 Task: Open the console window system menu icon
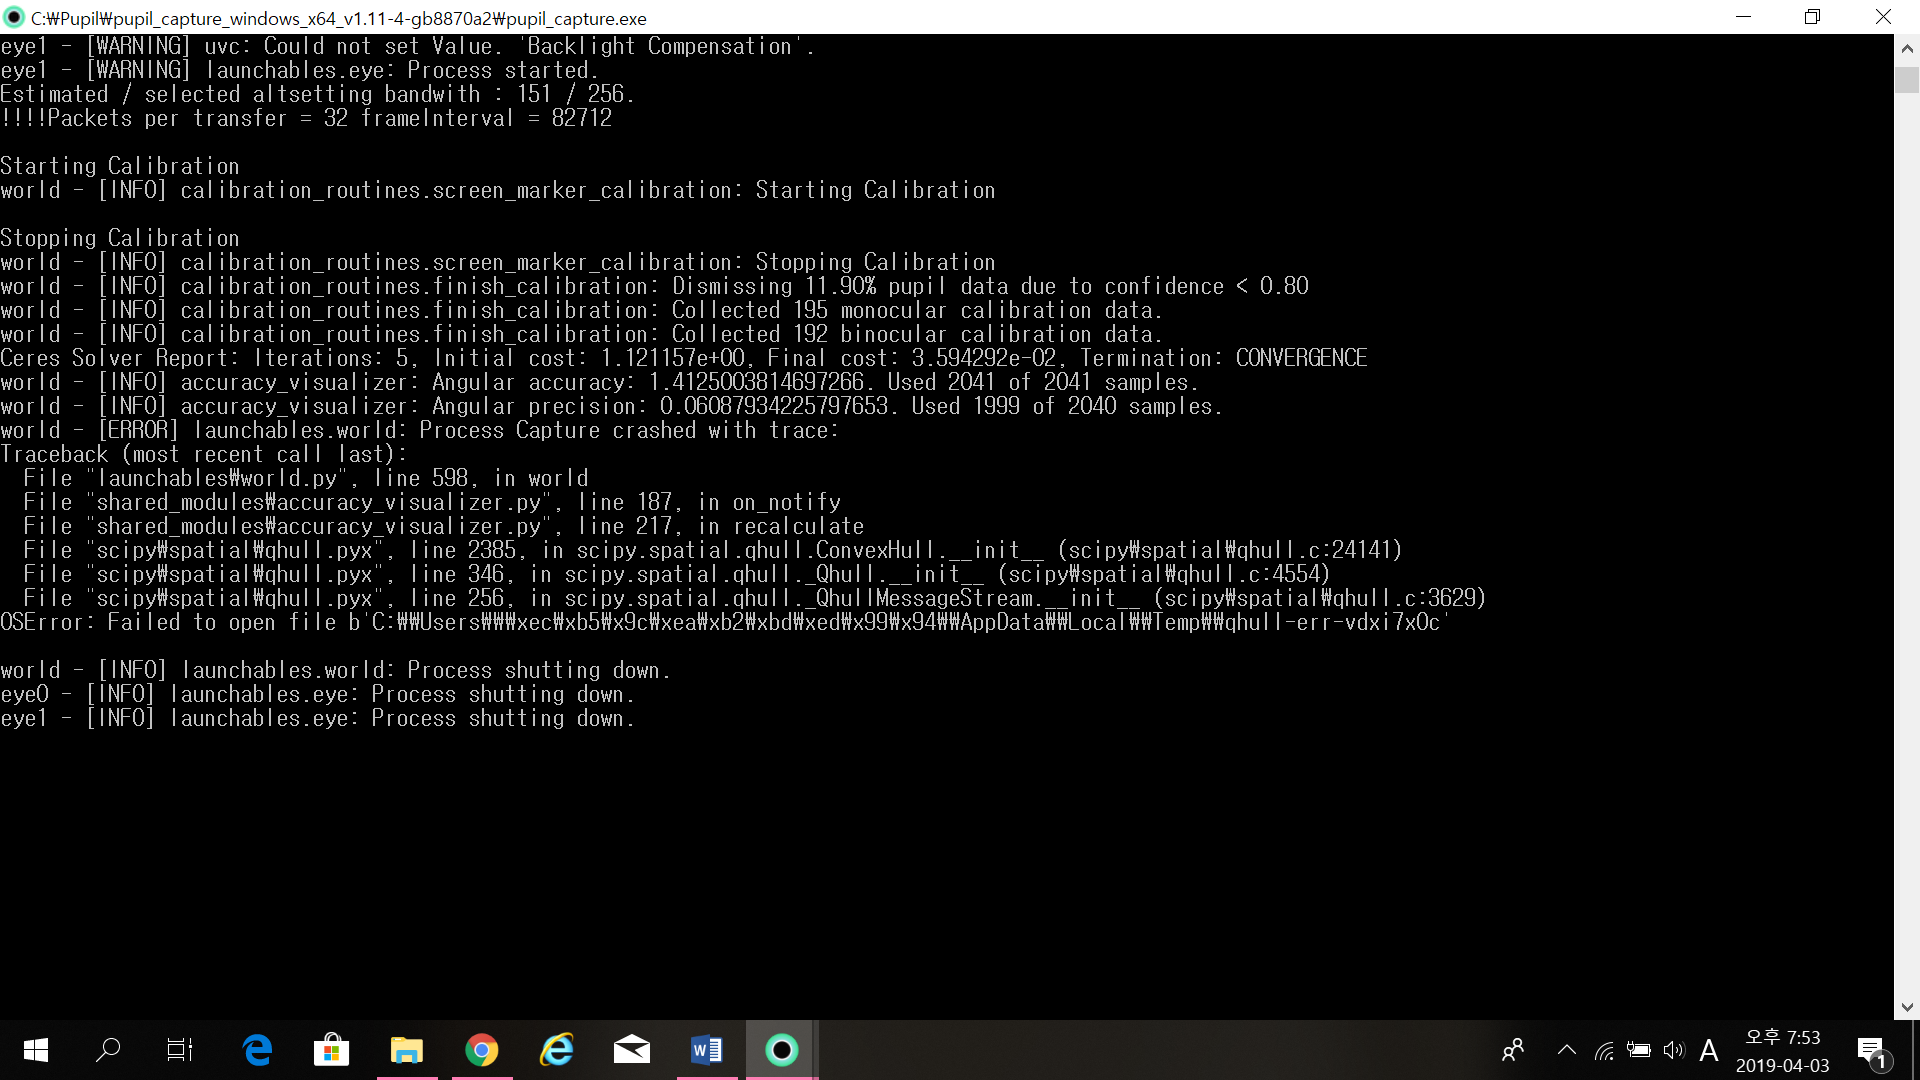tap(14, 17)
